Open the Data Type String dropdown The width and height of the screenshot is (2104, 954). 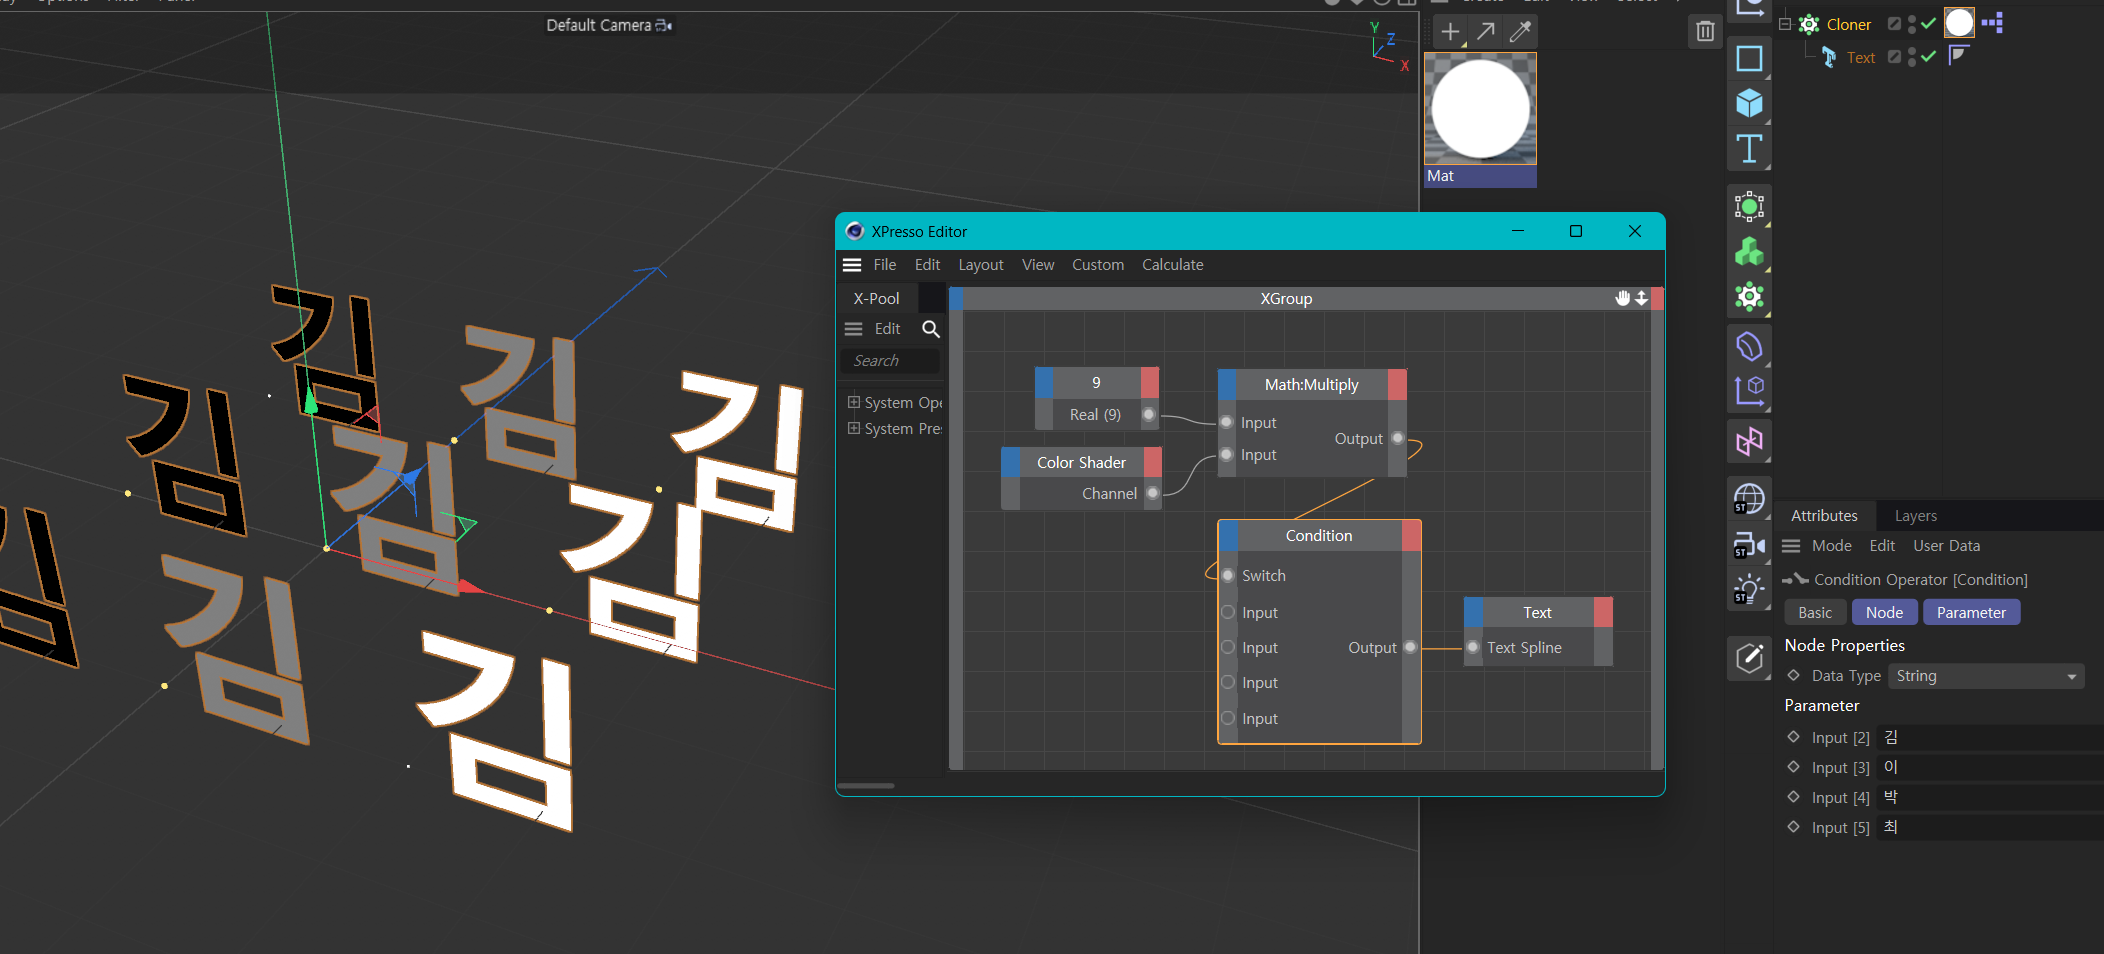tap(1985, 676)
